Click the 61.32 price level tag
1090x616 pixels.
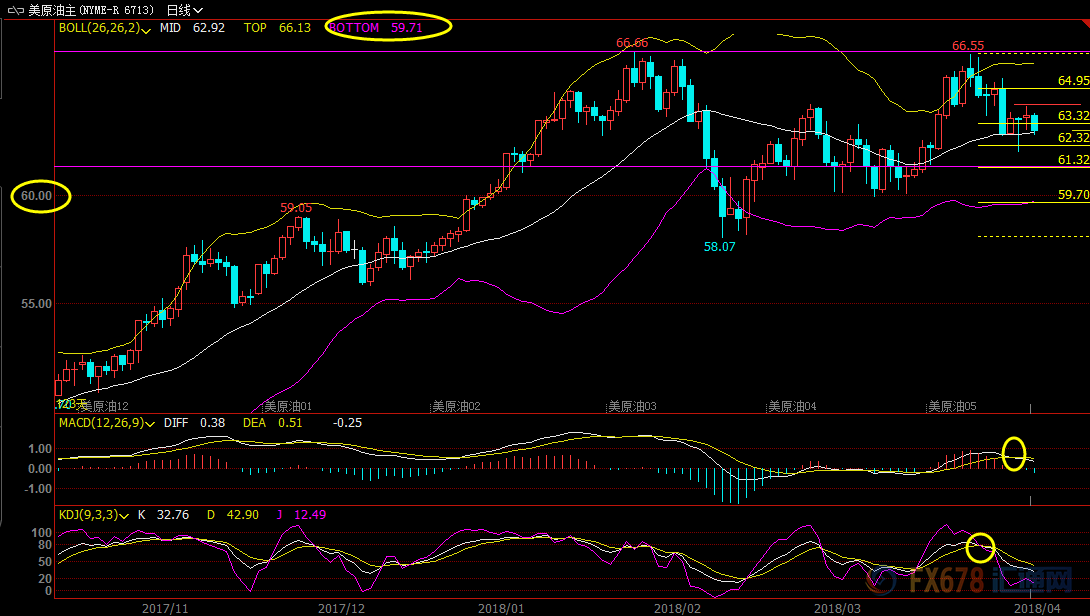(1073, 160)
